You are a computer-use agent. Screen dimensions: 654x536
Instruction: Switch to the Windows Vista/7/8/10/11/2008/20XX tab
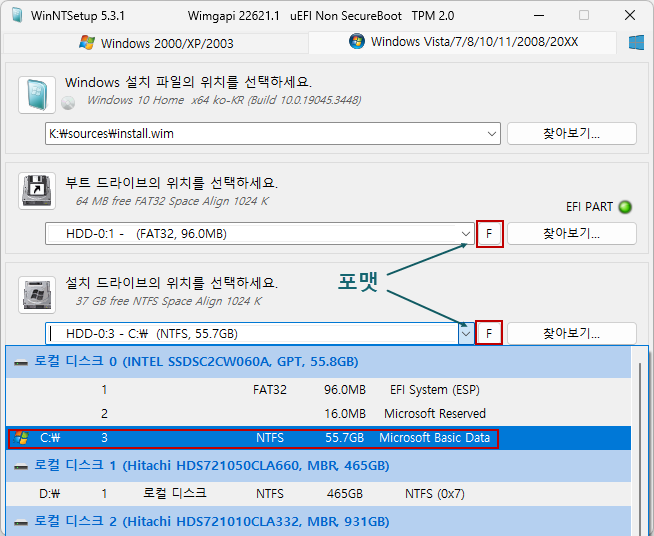[463, 42]
